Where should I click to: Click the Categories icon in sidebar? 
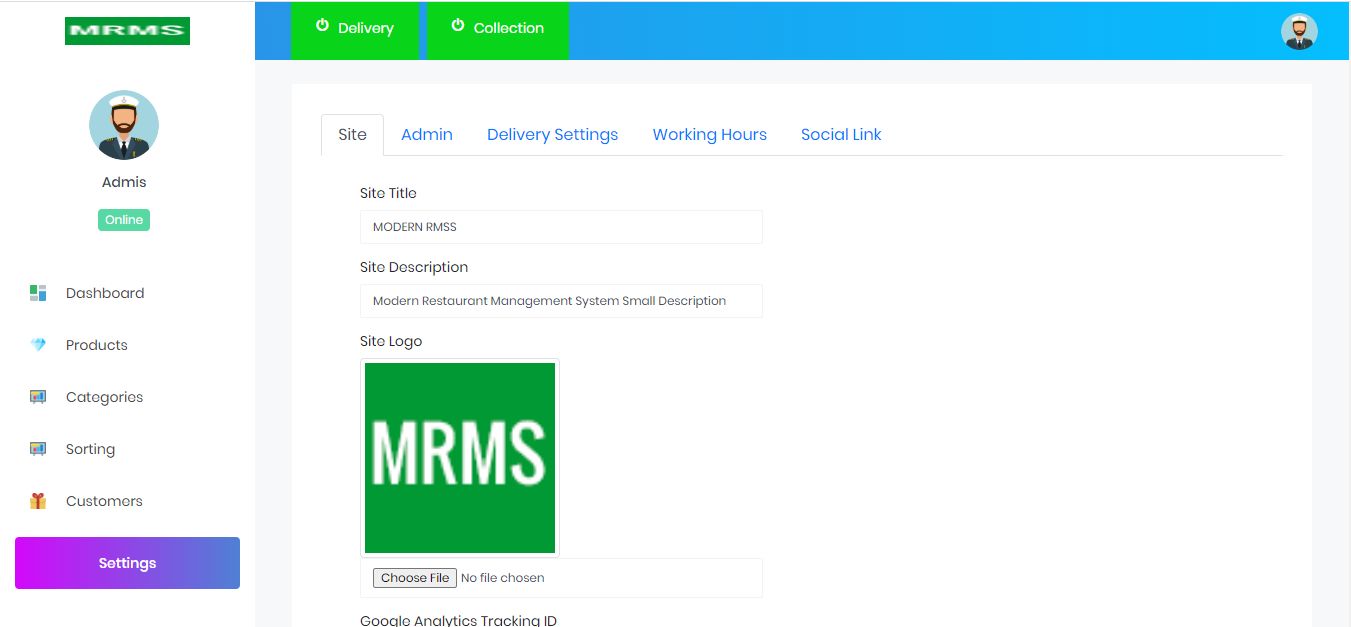click(38, 397)
